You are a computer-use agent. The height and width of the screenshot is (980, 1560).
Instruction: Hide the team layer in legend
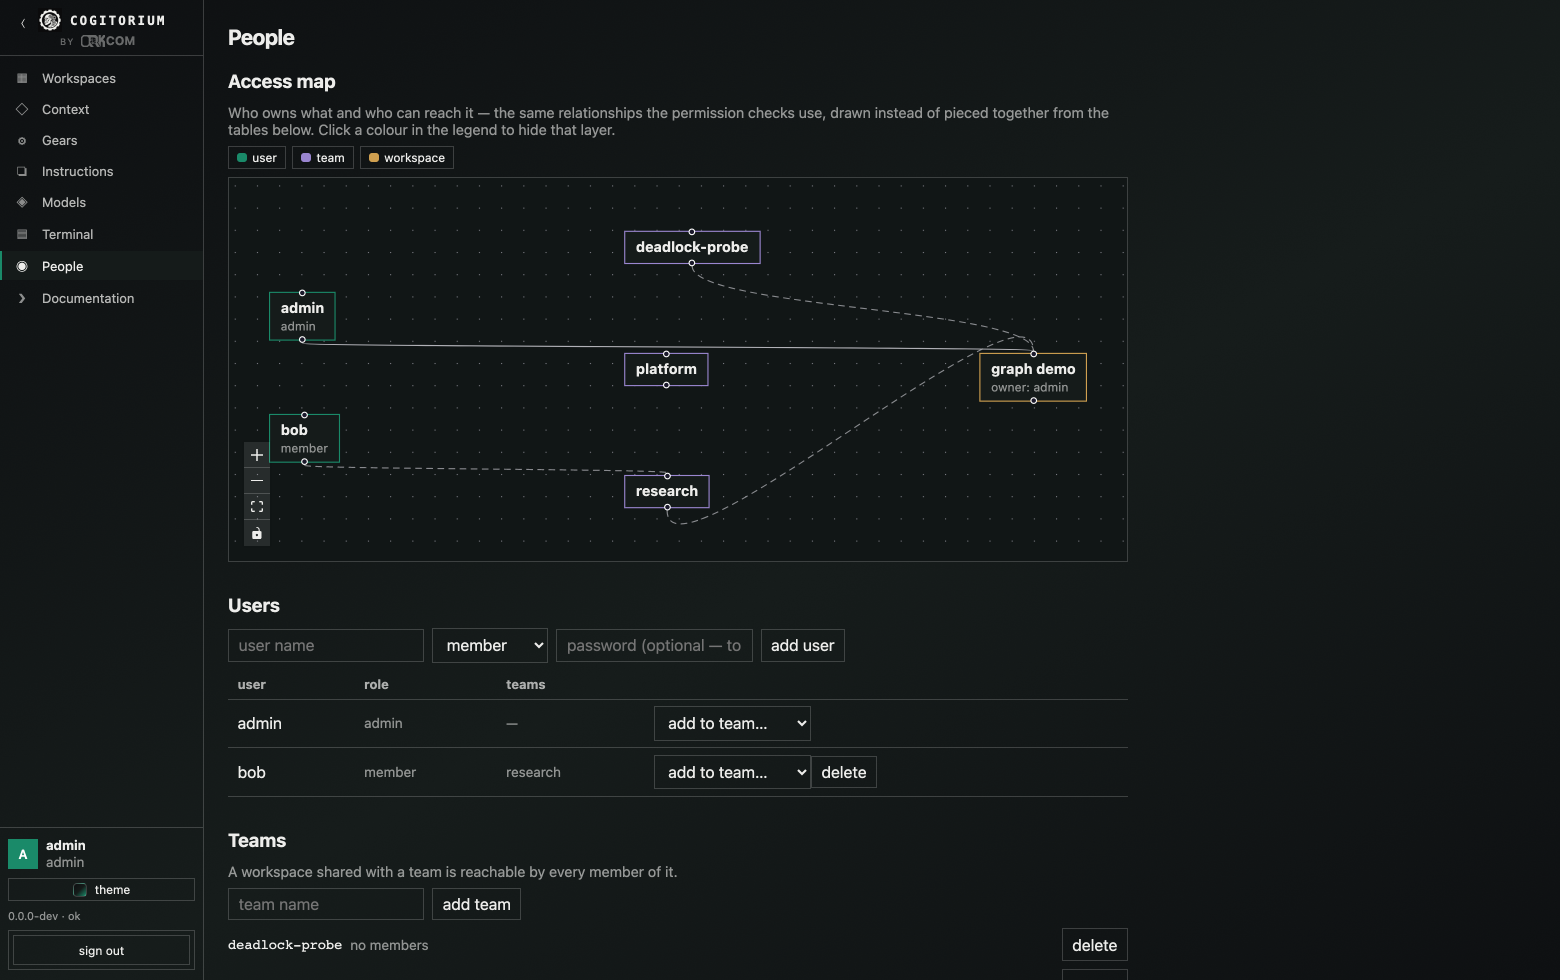[323, 158]
